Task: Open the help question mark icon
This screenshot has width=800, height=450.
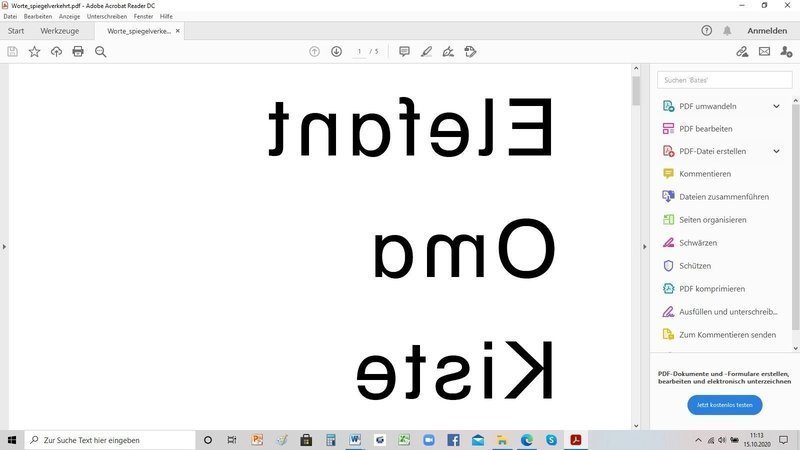Action: 706,31
